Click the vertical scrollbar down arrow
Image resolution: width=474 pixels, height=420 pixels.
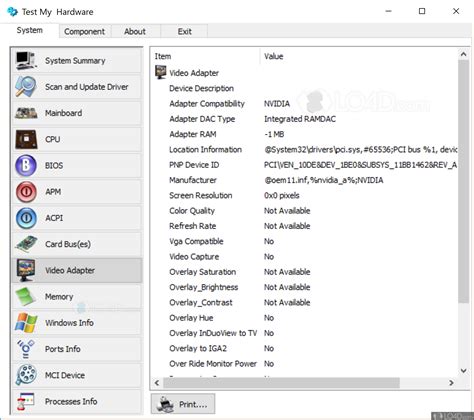(x=463, y=371)
